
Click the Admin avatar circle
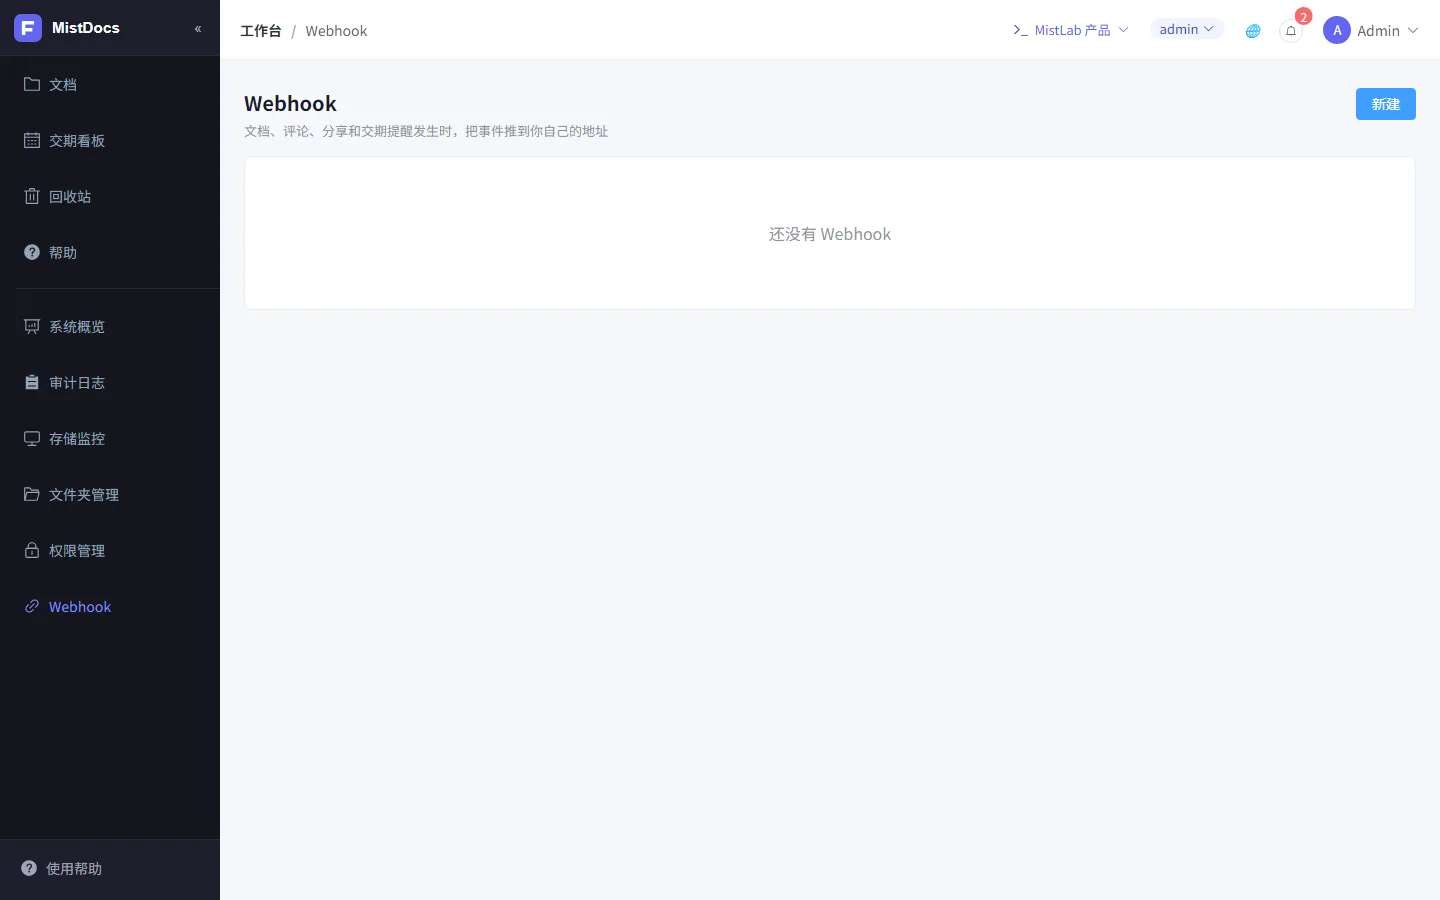point(1337,30)
